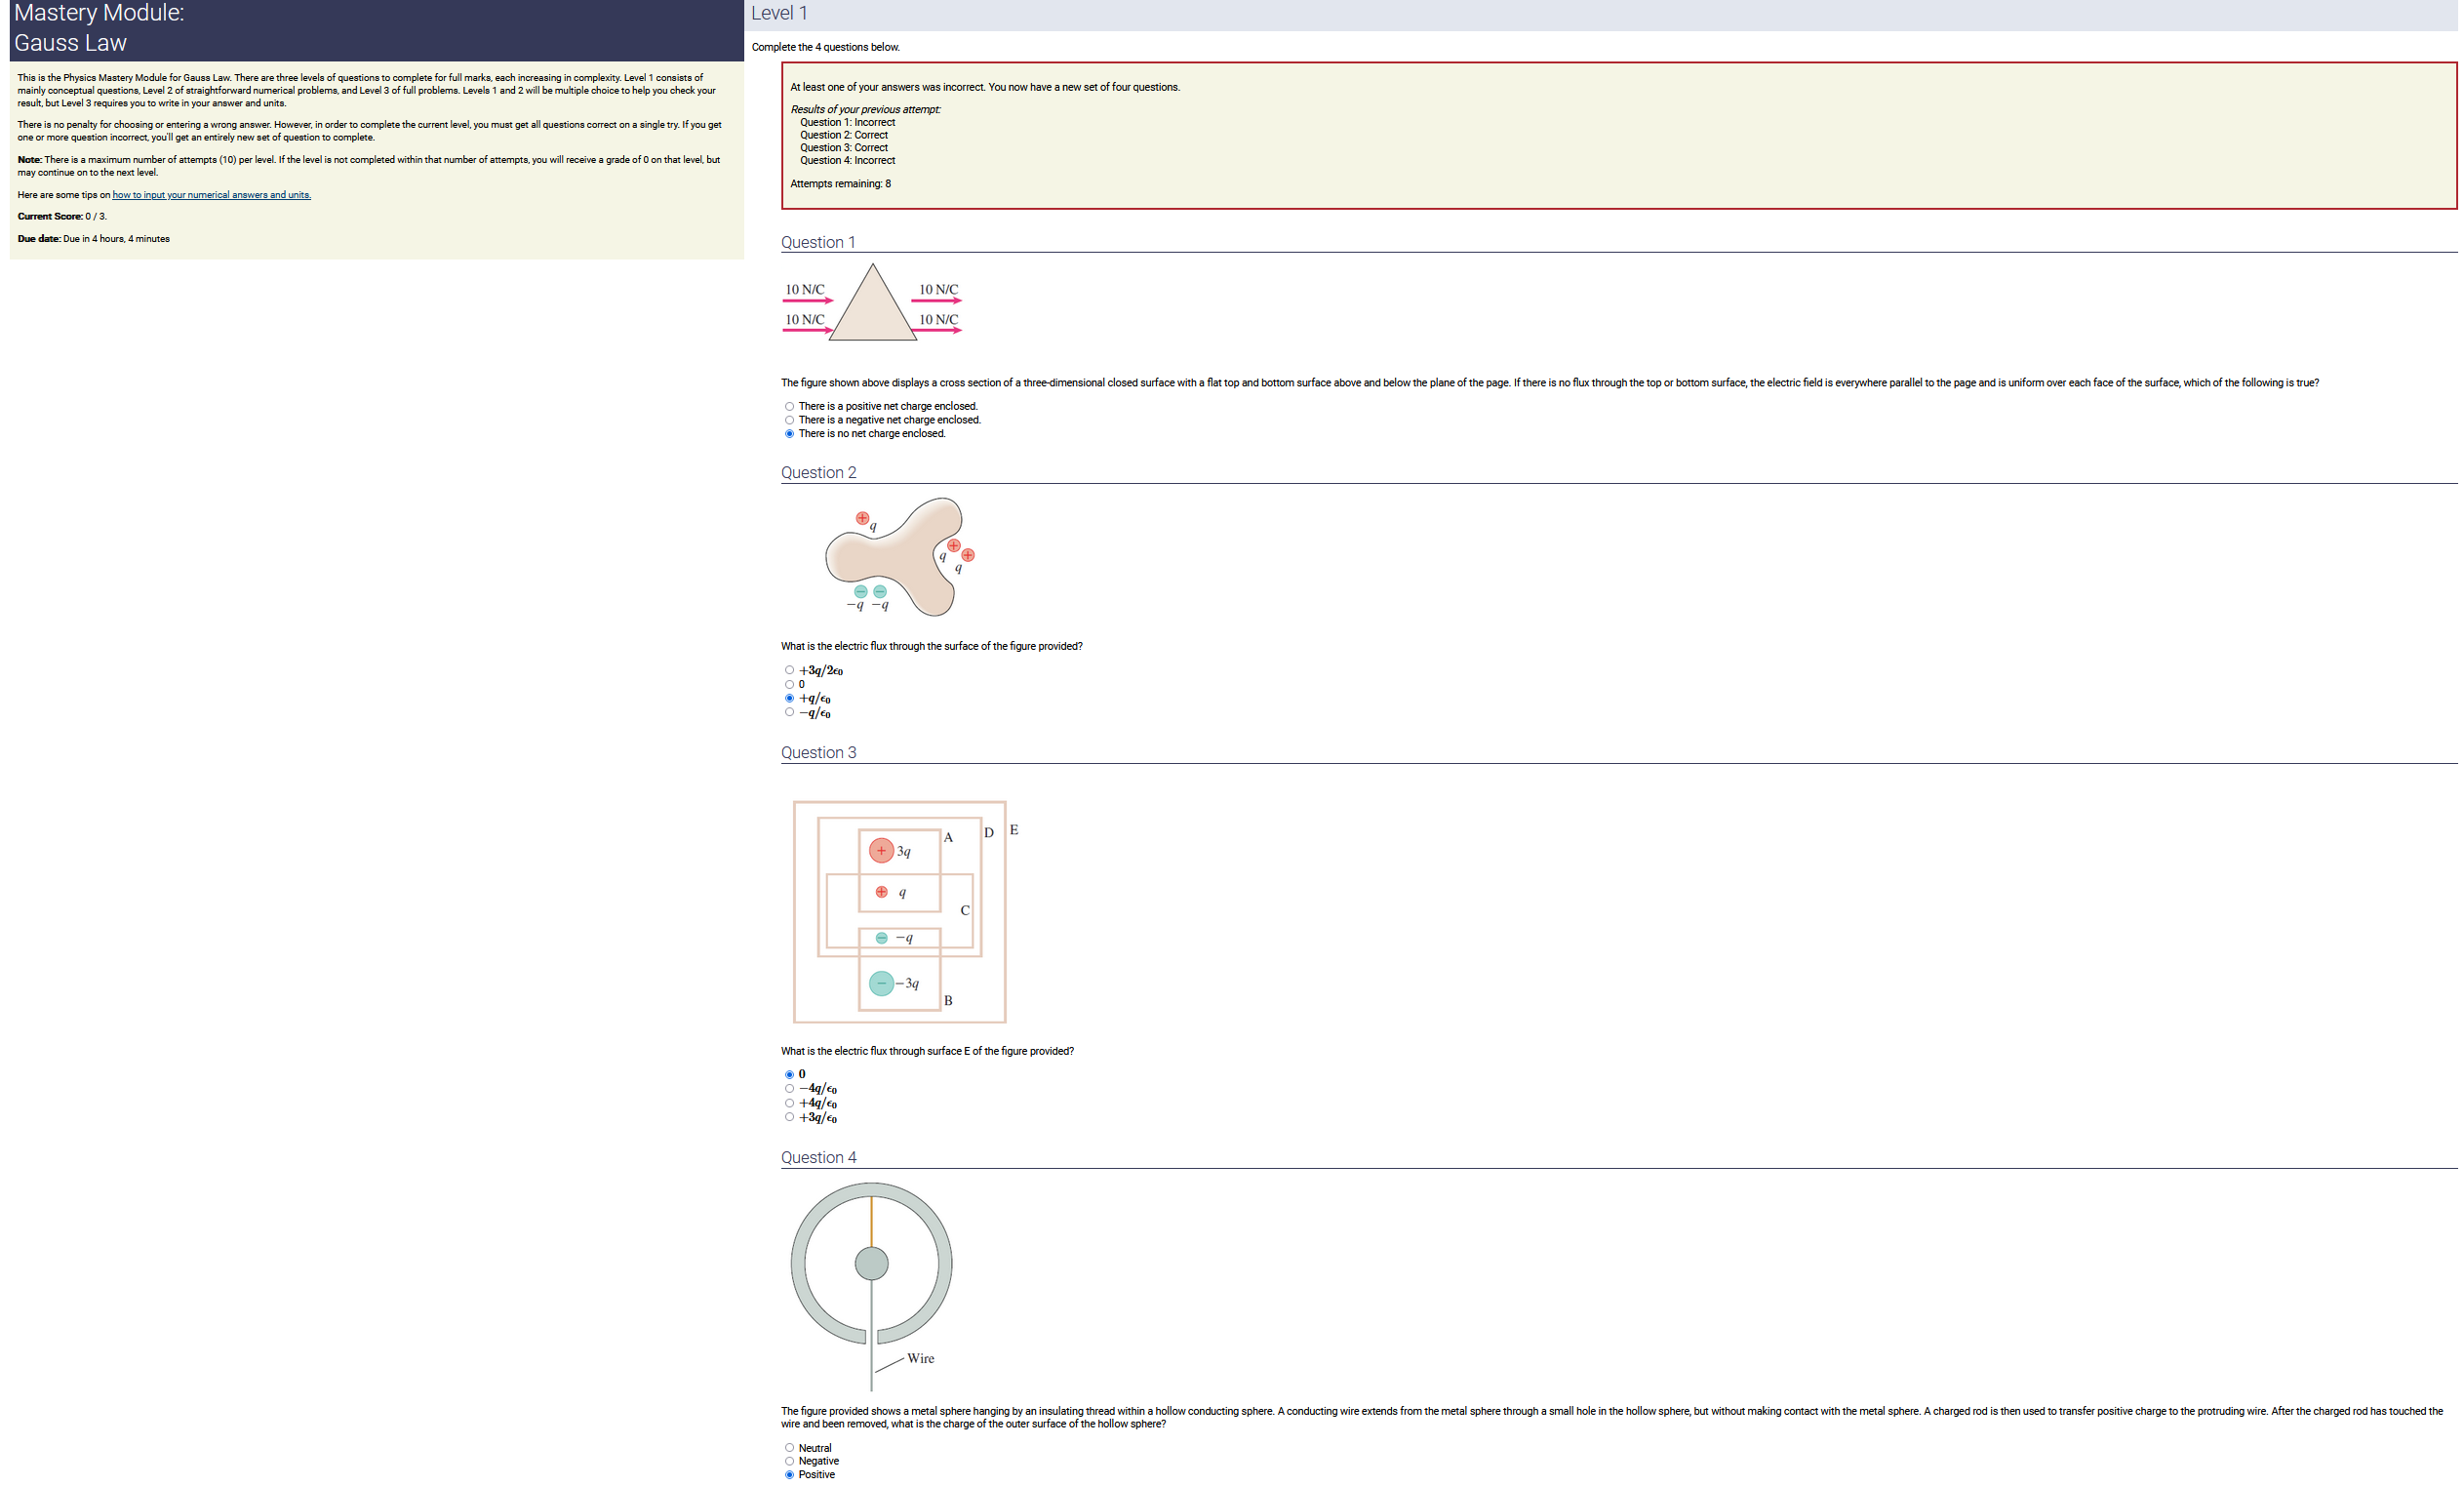Select the 0 option in Question 3
2464x1486 pixels.
pos(789,1075)
